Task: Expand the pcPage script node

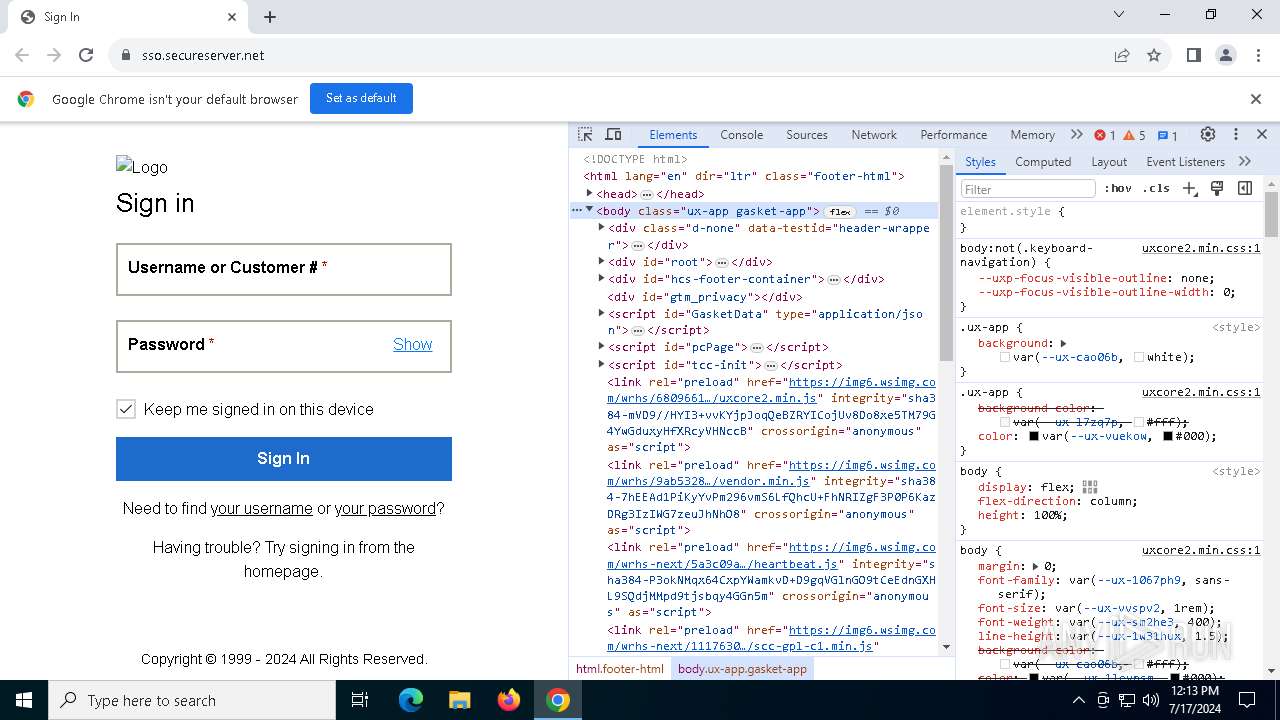Action: (x=601, y=347)
